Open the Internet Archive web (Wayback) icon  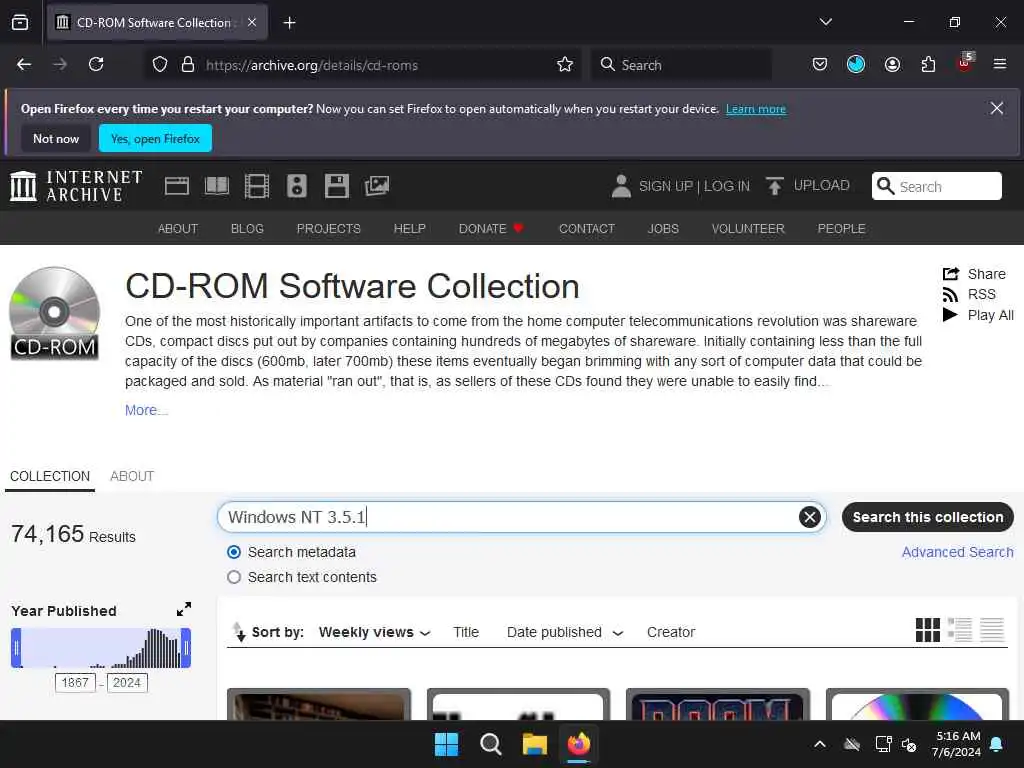(x=177, y=187)
